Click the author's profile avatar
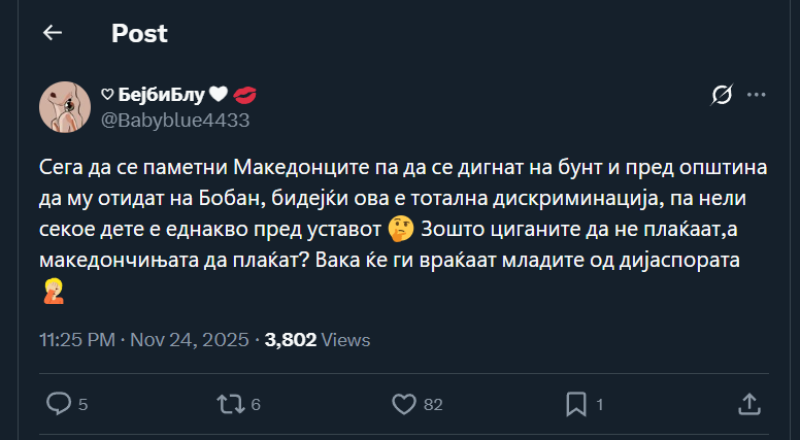This screenshot has height=440, width=800. click(66, 107)
